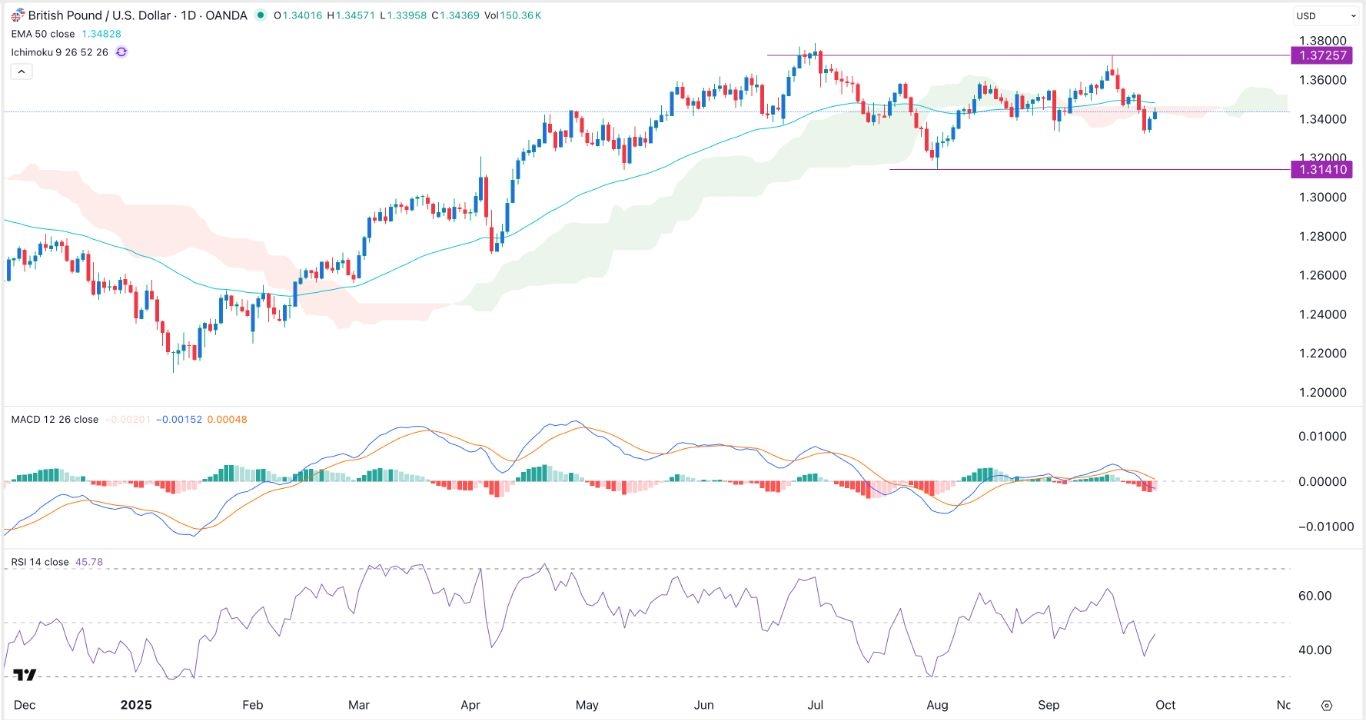
Task: Click the lower purple horizontal support line
Action: (1100, 169)
